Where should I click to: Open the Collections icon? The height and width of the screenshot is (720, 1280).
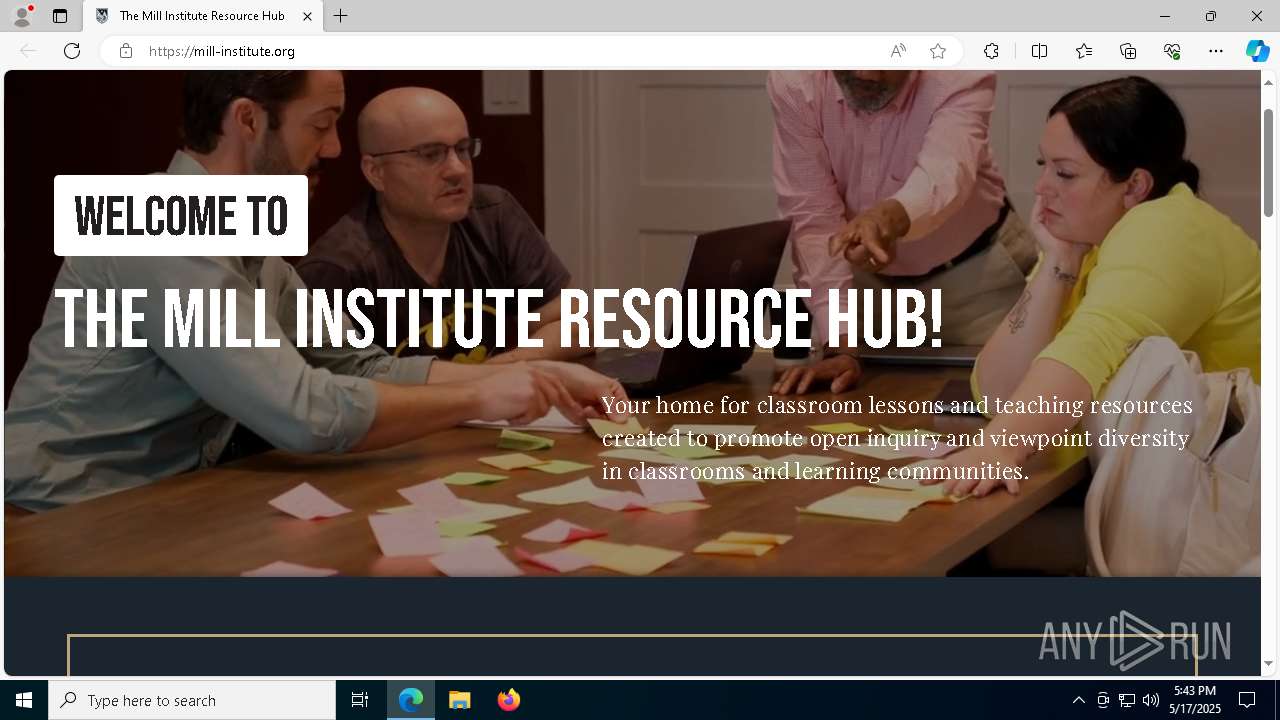point(1128,51)
